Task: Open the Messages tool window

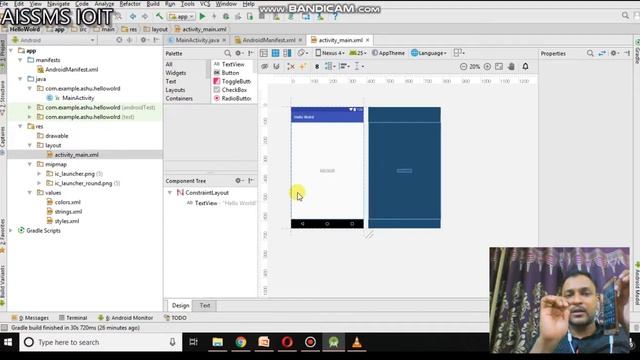Action: (x=30, y=318)
